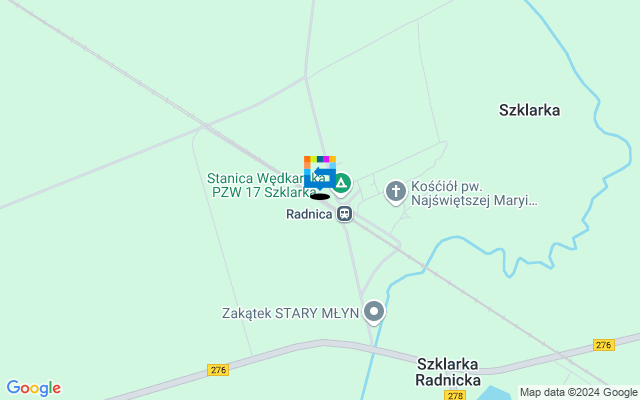Click the Google logo
Image resolution: width=640 pixels, height=400 pixels.
click(34, 388)
